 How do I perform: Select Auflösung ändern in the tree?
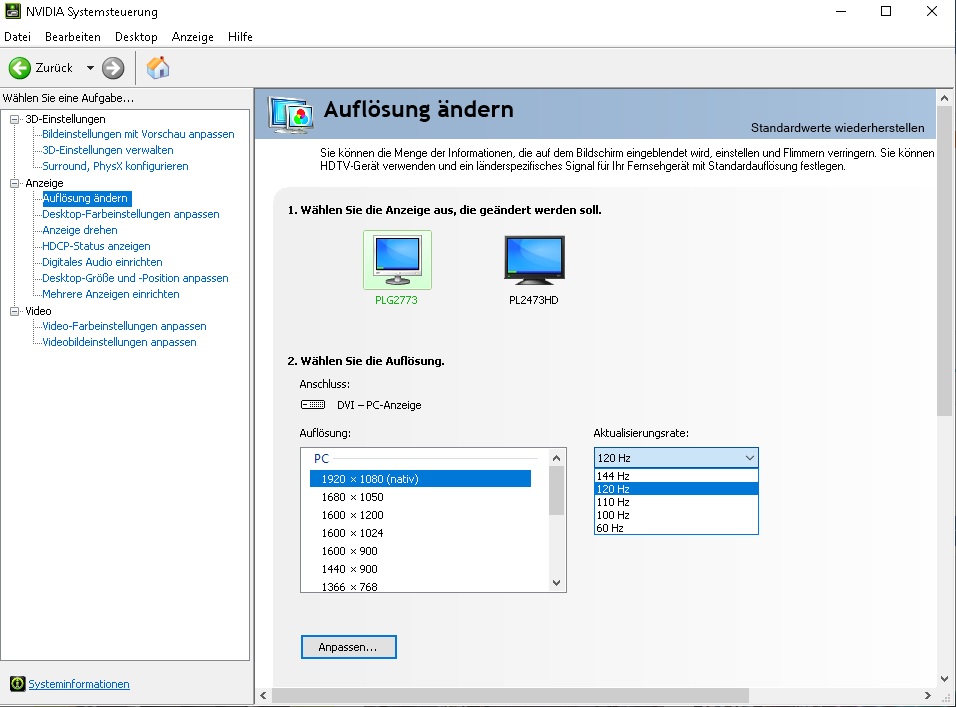(85, 198)
